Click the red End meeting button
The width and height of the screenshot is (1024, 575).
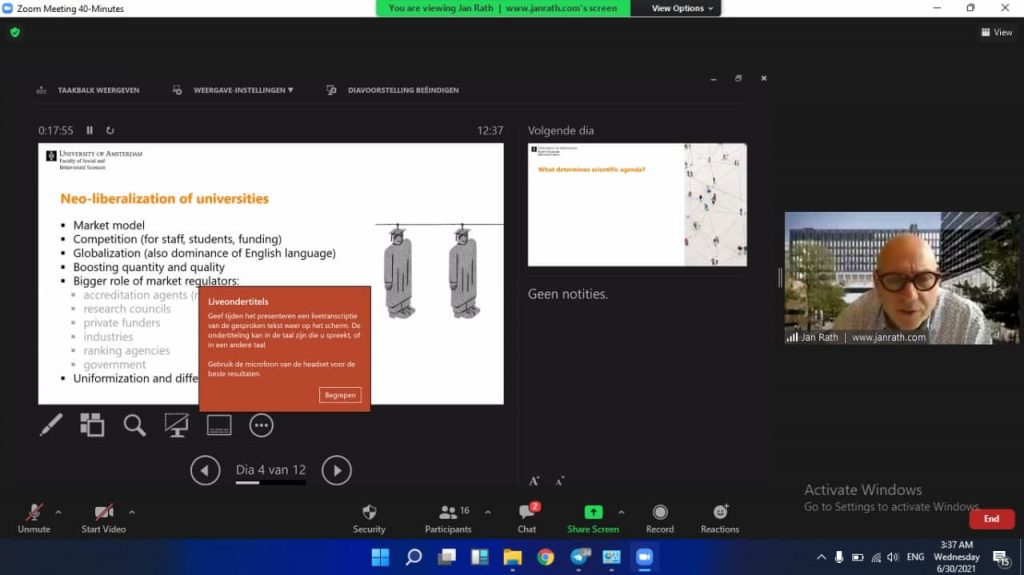[x=991, y=519]
